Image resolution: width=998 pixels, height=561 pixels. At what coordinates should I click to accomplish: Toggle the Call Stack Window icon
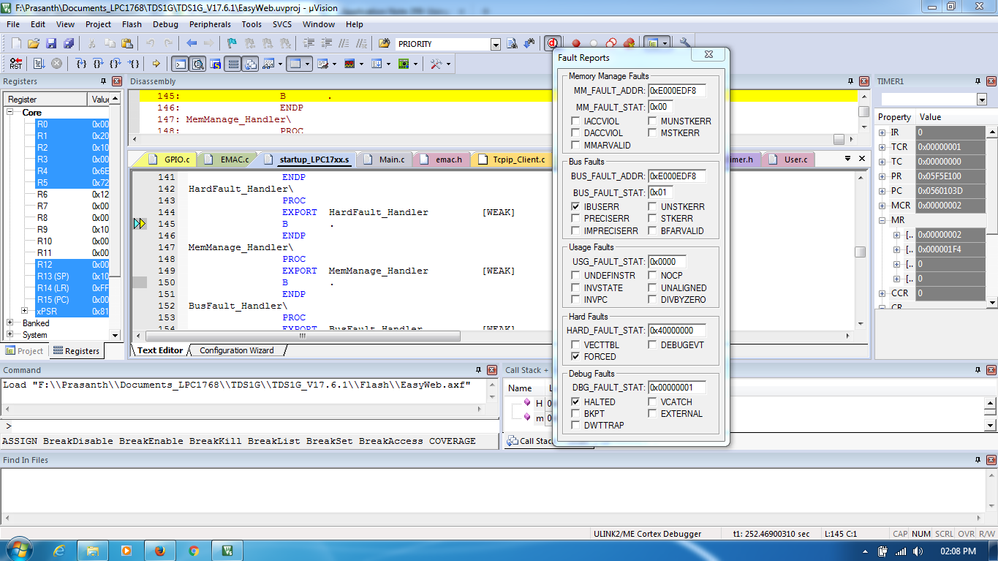251,64
